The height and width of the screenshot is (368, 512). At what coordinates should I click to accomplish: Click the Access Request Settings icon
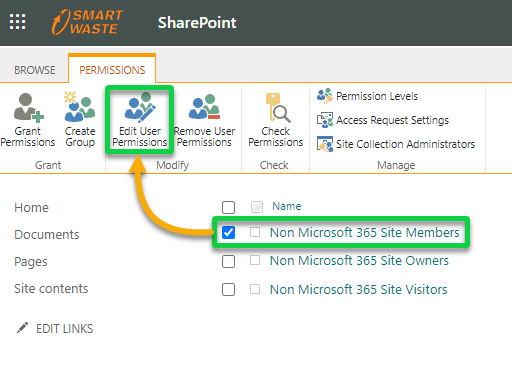click(x=325, y=120)
